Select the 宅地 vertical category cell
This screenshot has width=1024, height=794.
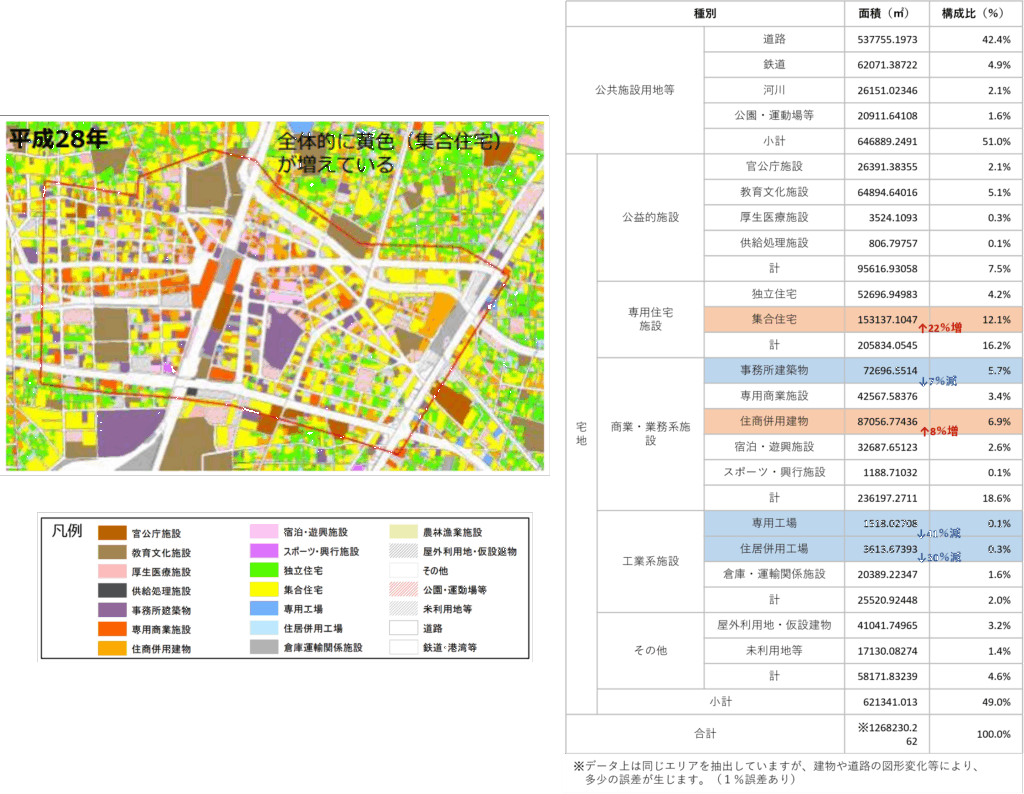click(581, 434)
